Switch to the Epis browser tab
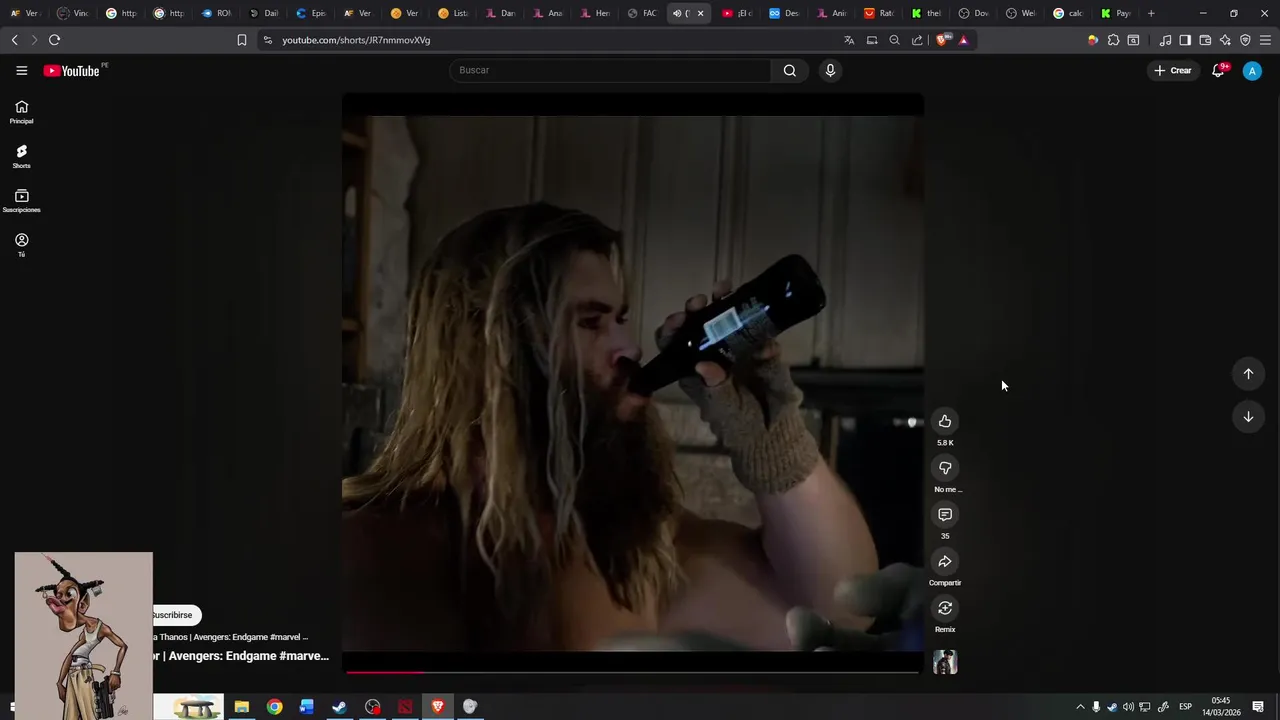Viewport: 1280px width, 720px height. [311, 13]
